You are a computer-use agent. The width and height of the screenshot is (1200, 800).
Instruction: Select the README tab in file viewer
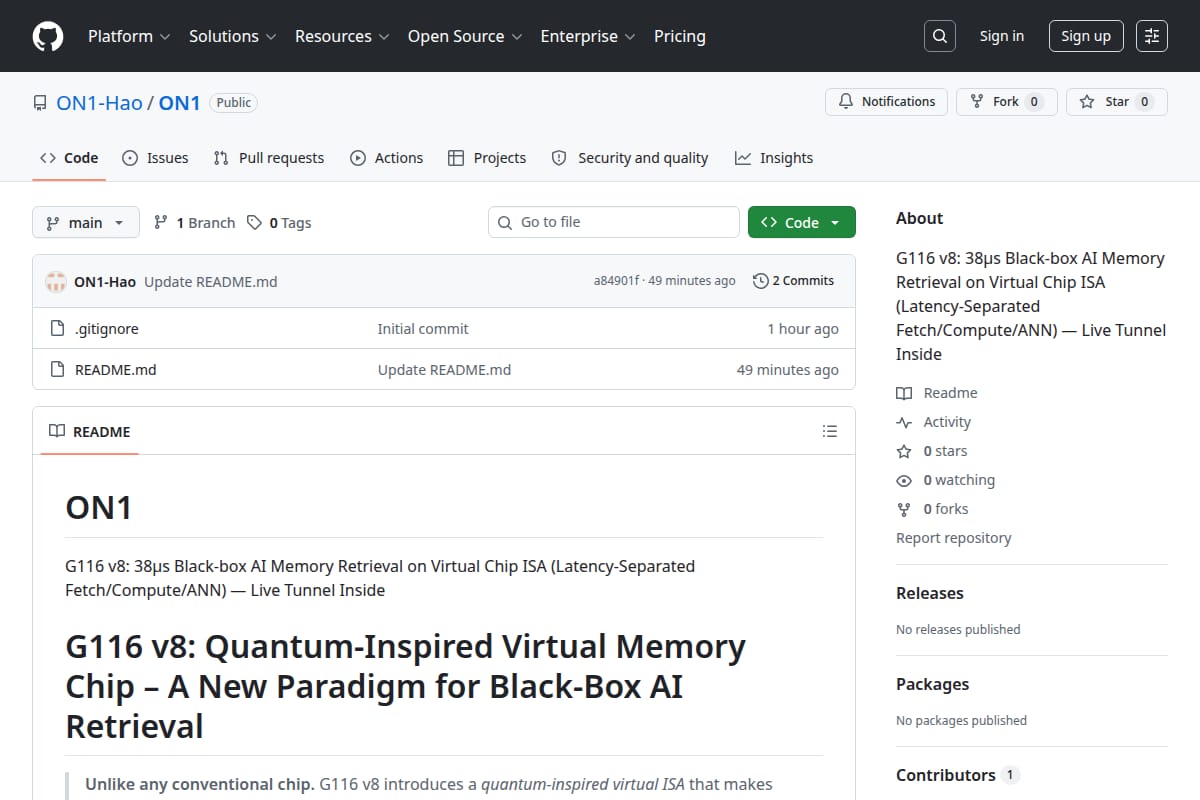pyautogui.click(x=90, y=432)
